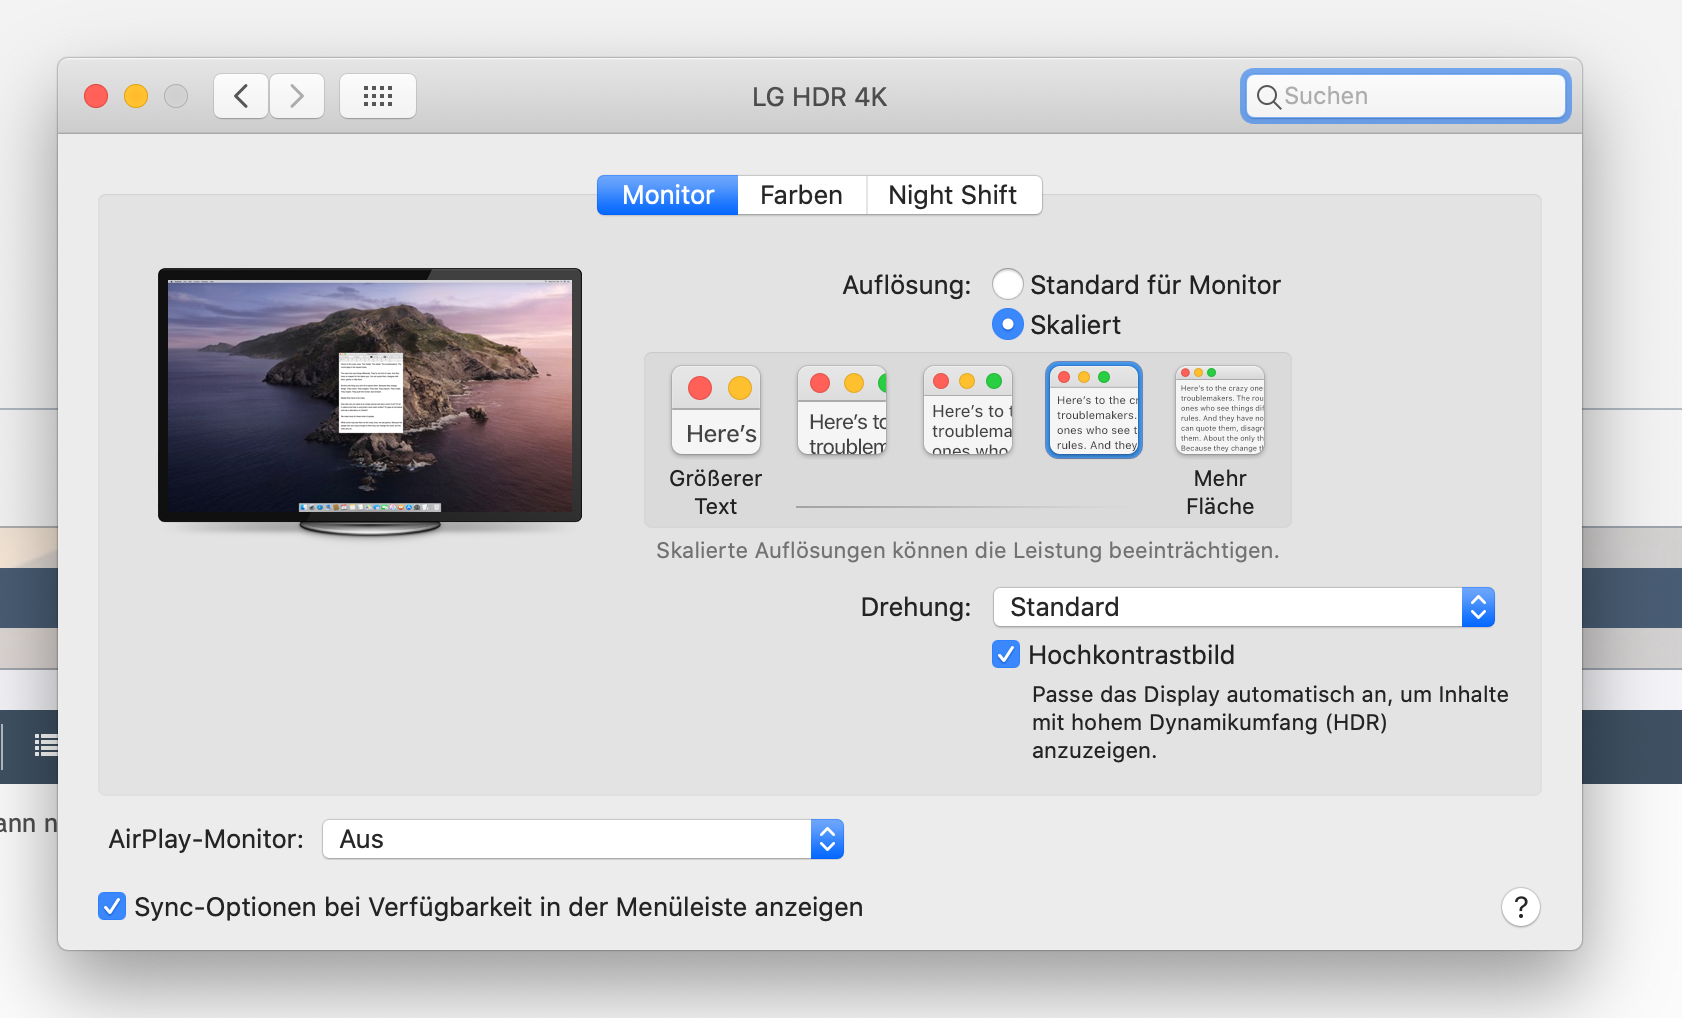Expand the AirPlay-Monitor dropdown
This screenshot has width=1682, height=1018.
583,839
